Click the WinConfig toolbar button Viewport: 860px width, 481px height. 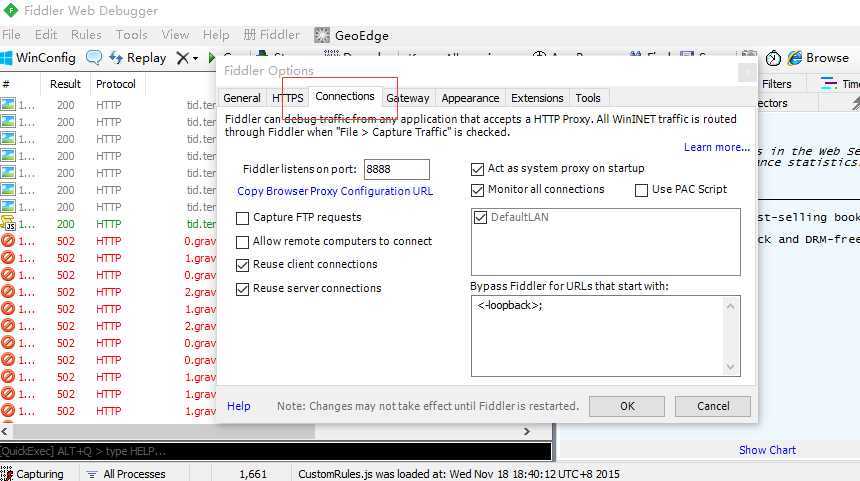point(38,58)
